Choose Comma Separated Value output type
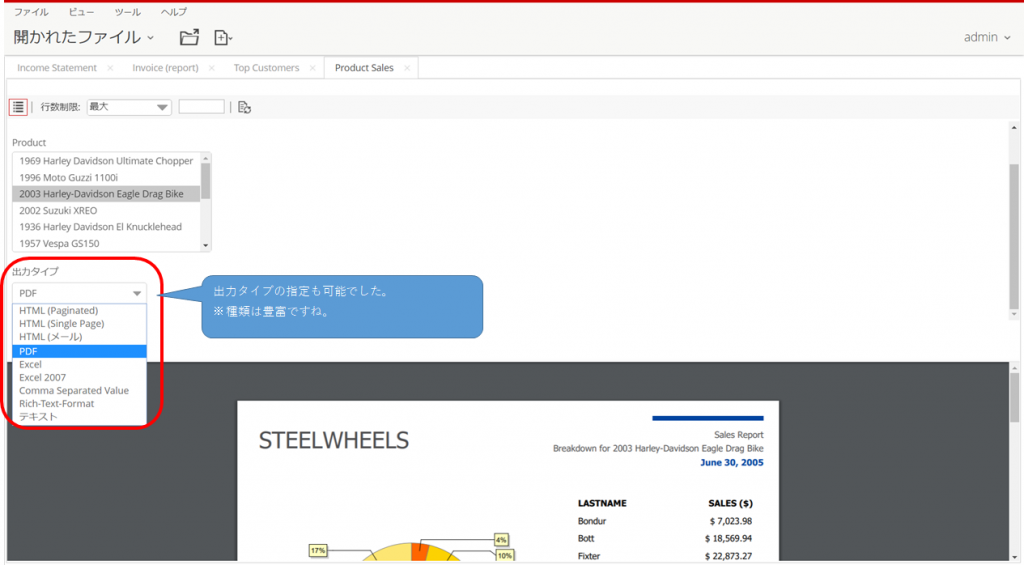 coord(79,391)
